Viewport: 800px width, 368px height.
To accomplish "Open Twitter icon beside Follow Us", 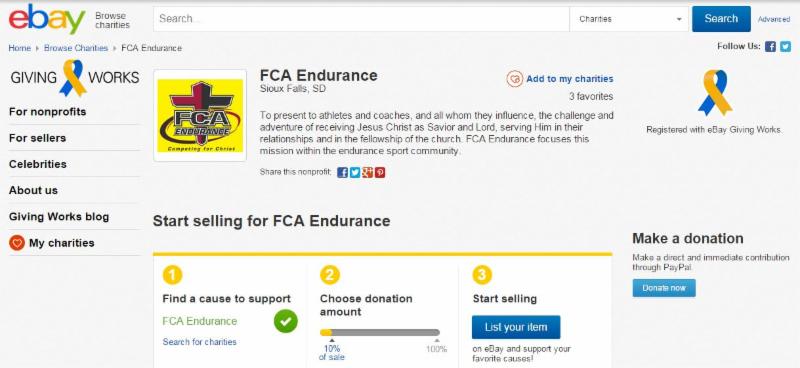I will (785, 47).
